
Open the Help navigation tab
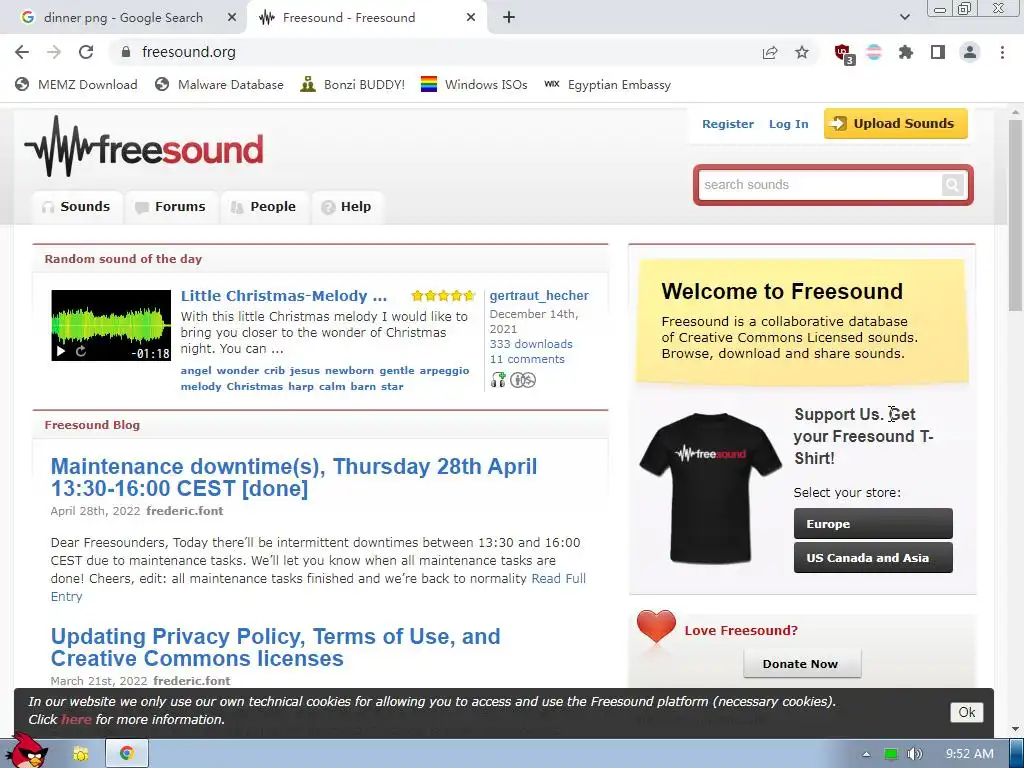click(x=347, y=207)
